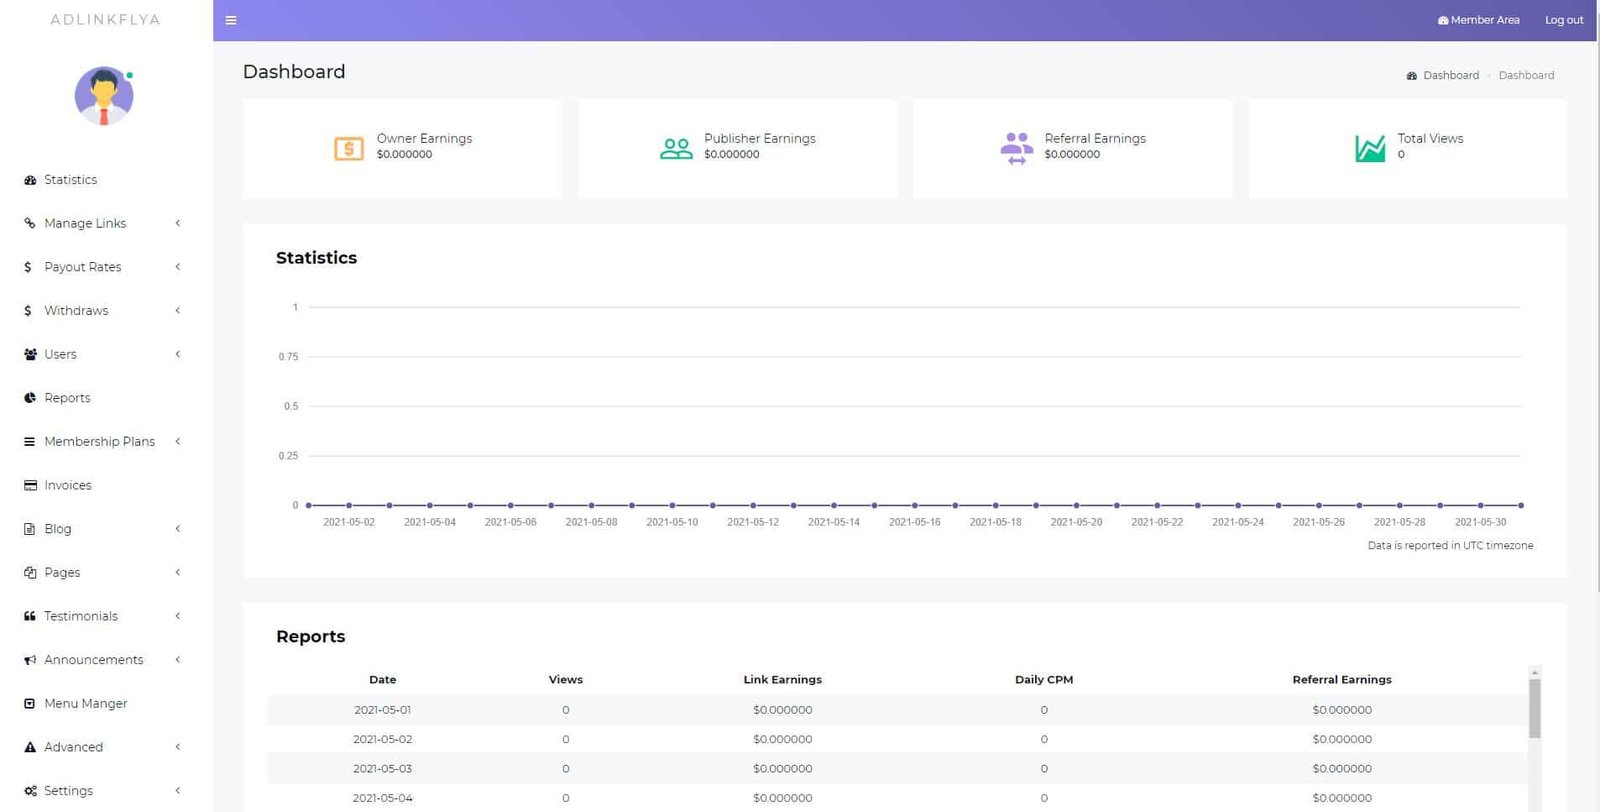This screenshot has height=812, width=1600.
Task: Go to the Member Area link
Action: tap(1479, 20)
